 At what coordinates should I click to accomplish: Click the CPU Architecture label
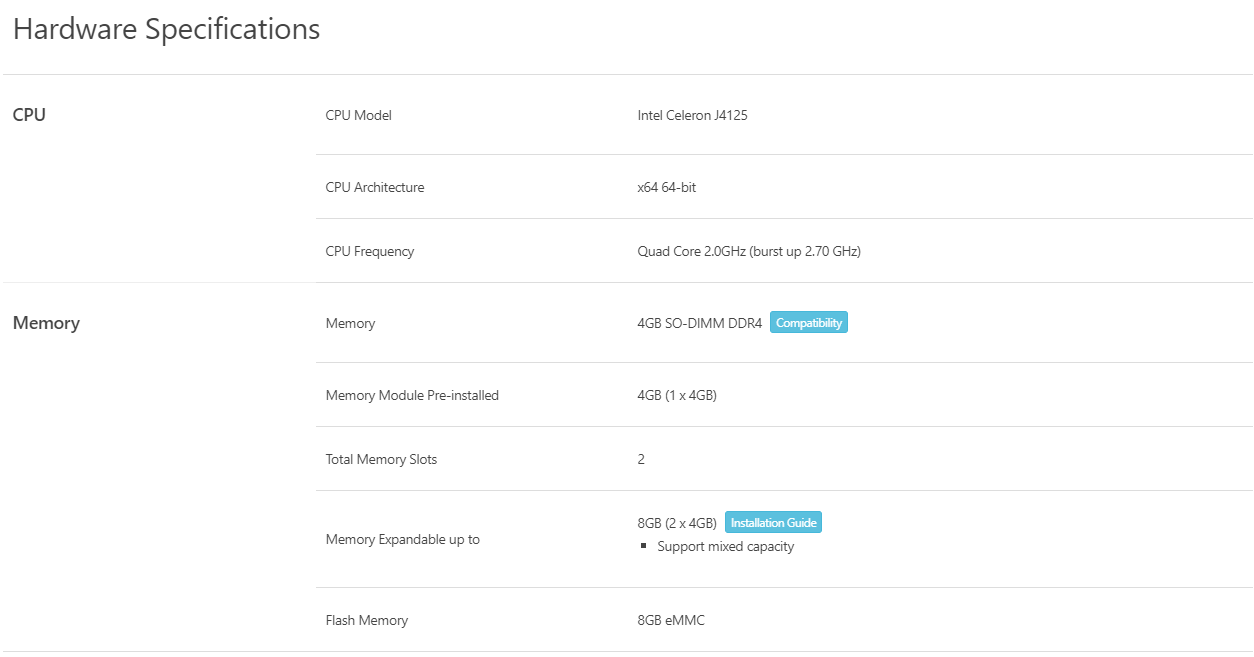pyautogui.click(x=375, y=187)
